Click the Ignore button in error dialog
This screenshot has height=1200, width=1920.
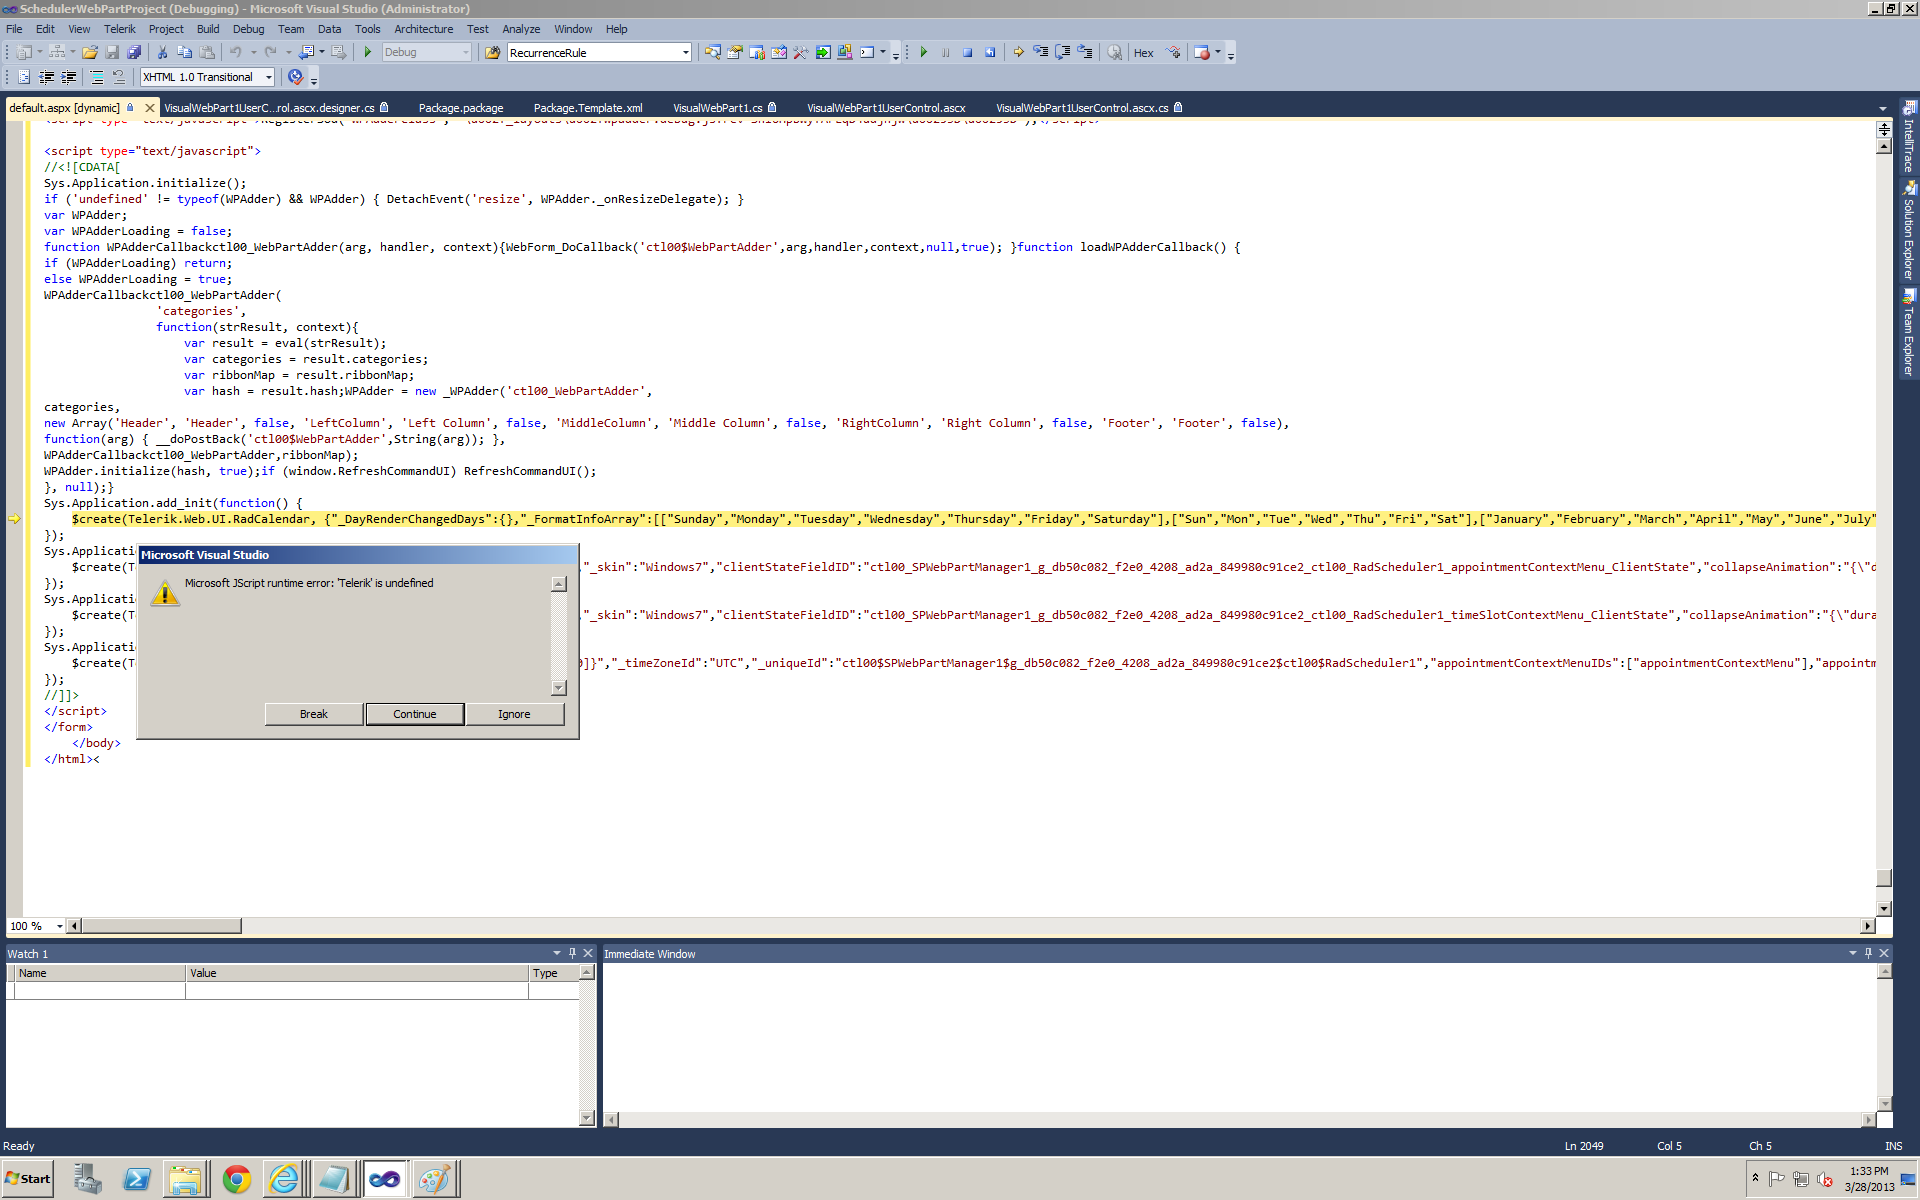[514, 714]
